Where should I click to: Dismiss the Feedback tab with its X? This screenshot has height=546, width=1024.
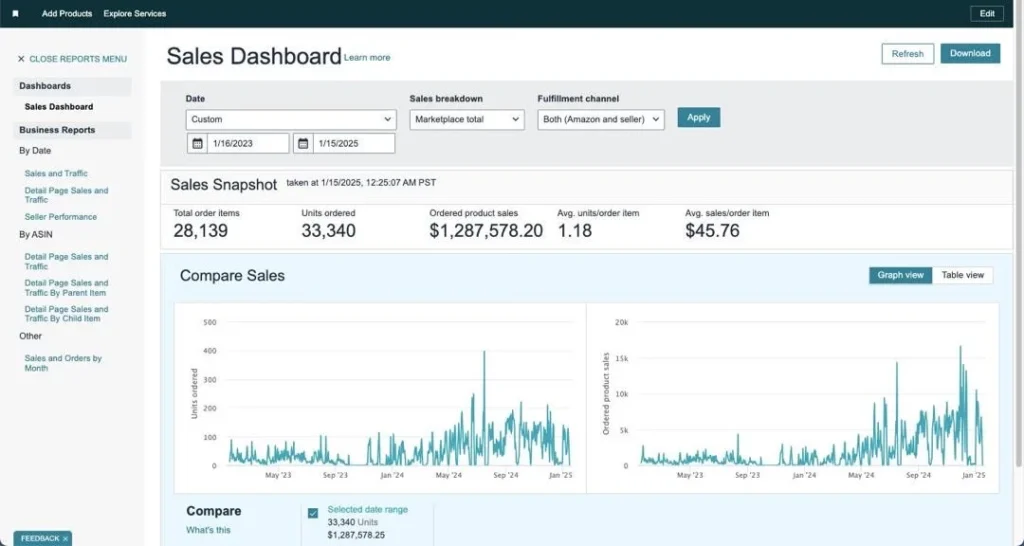pos(65,538)
